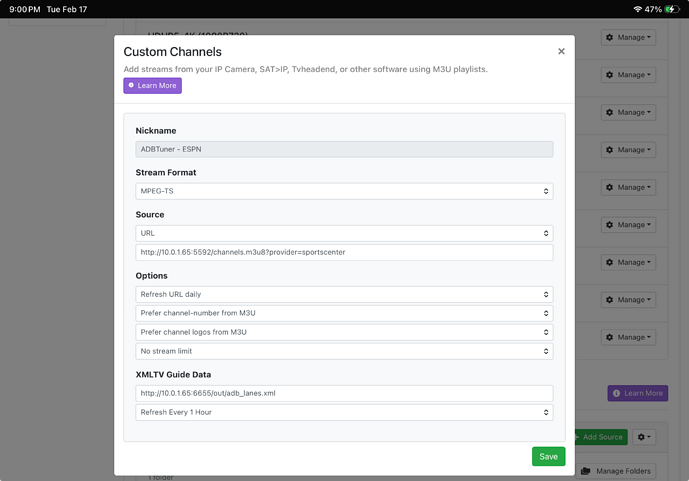Image resolution: width=689 pixels, height=481 pixels.
Task: Click the green Add Source button
Action: point(600,437)
